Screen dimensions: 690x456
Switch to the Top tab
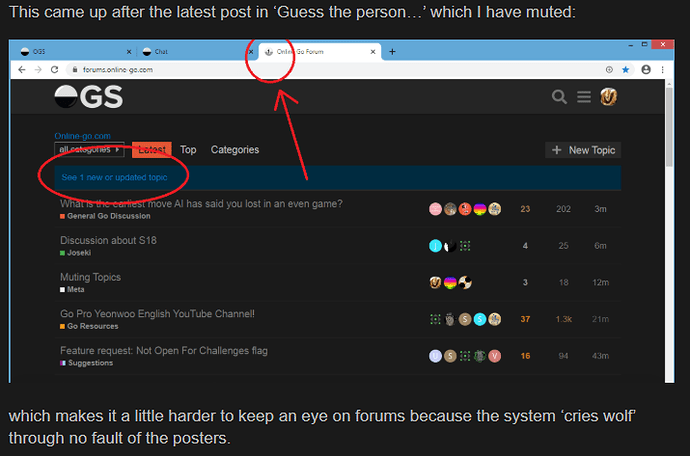[x=188, y=150]
